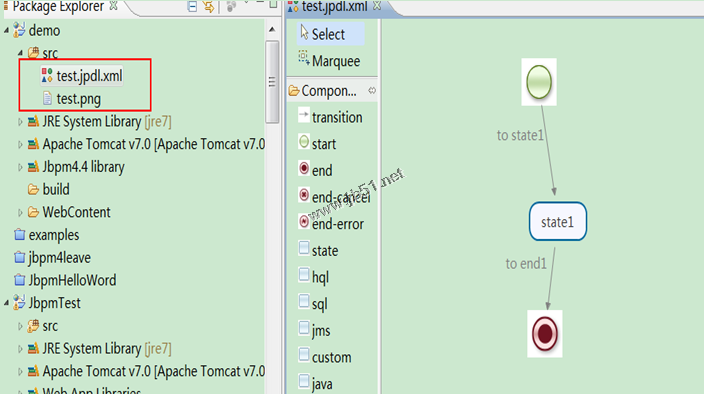Pick the java component
704x394 pixels.
[316, 384]
